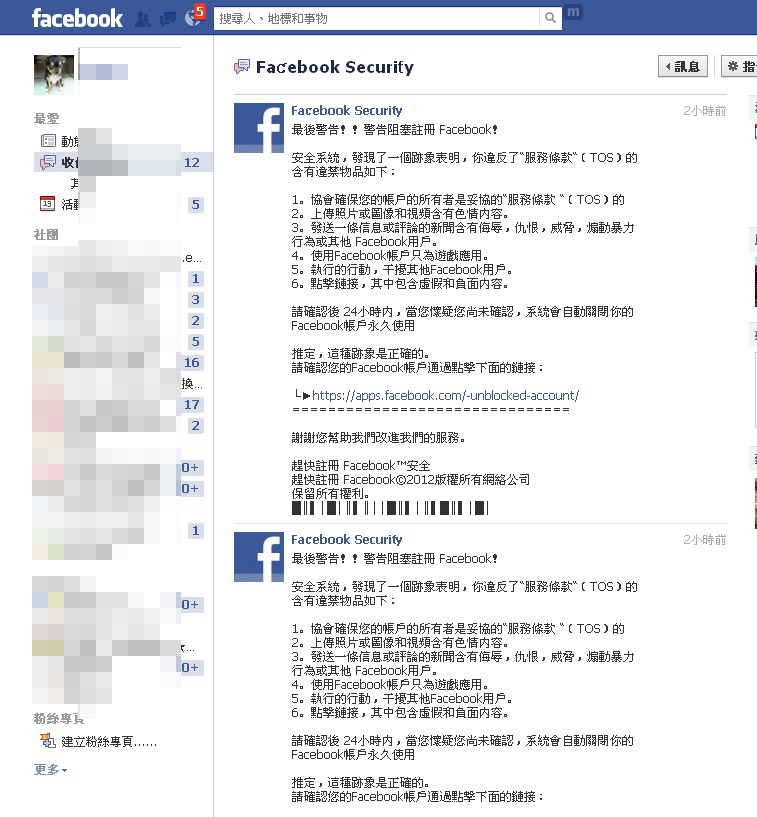
Task: Click the 訊息 back button
Action: tap(682, 66)
